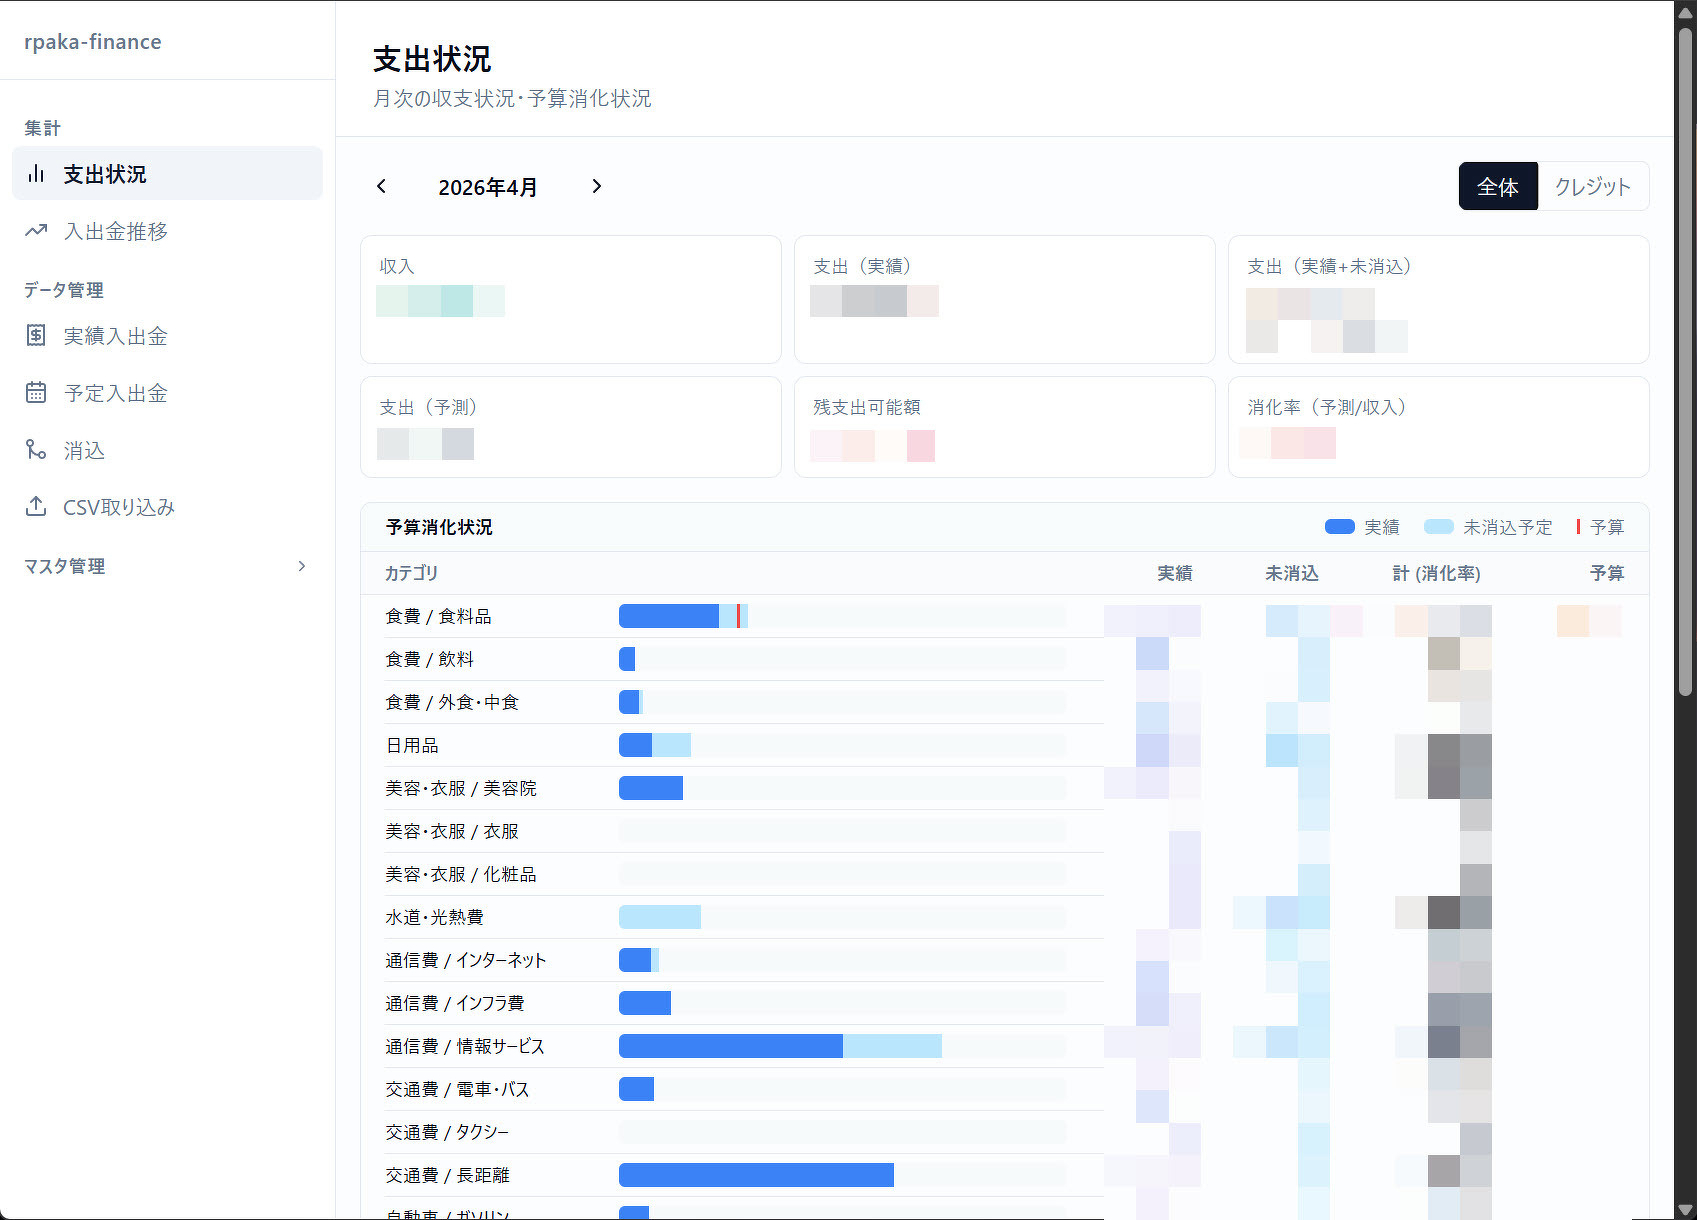Click the カテゴリ column header
The image size is (1697, 1220).
pos(412,573)
